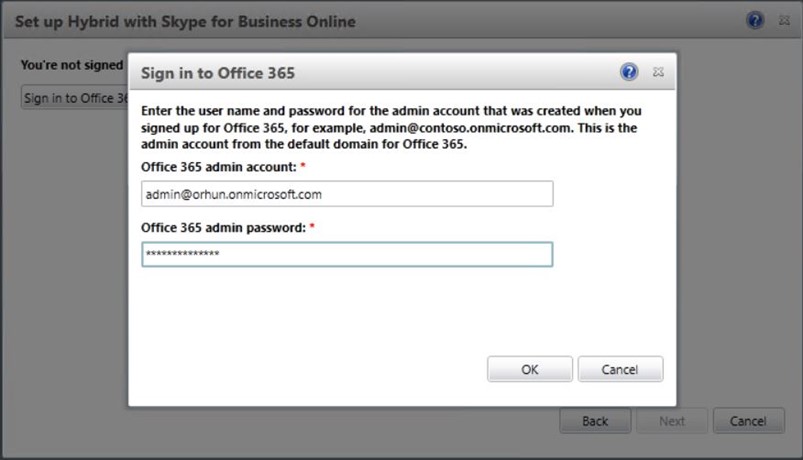Viewport: 803px width, 460px height.
Task: Close the Sign in to Office 365 dialog
Action: tap(658, 72)
